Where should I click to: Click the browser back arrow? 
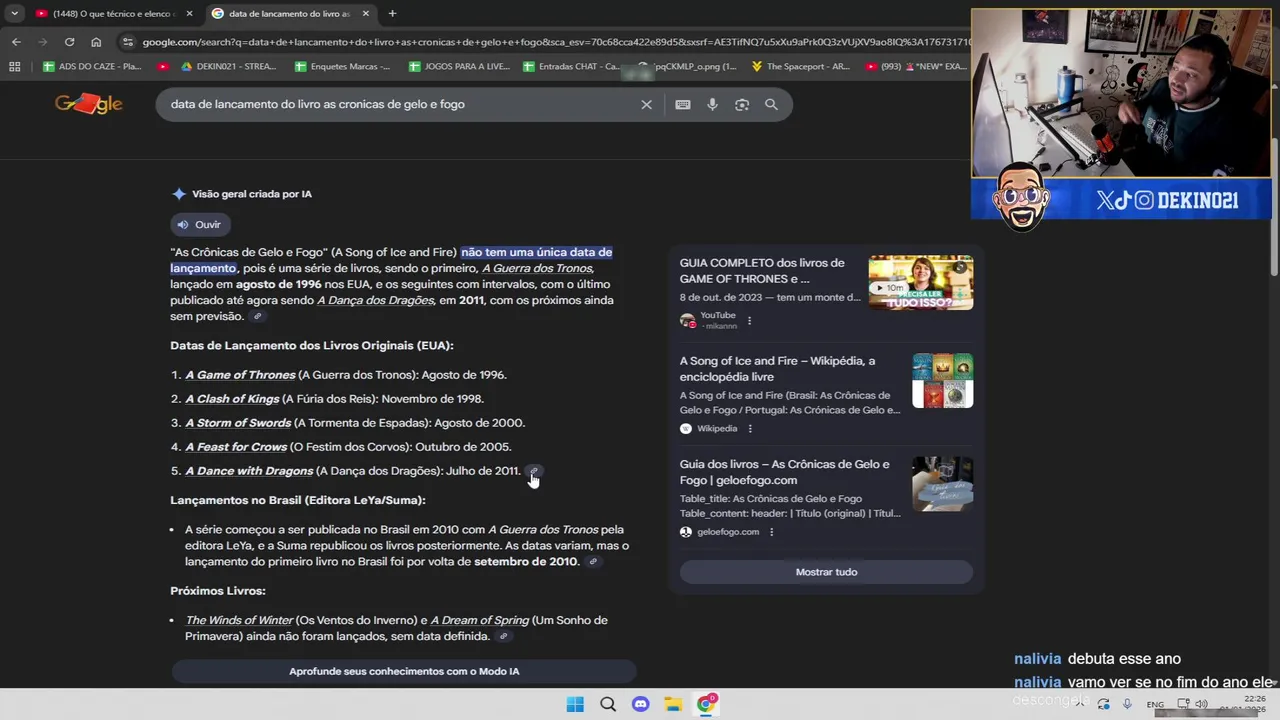point(16,42)
